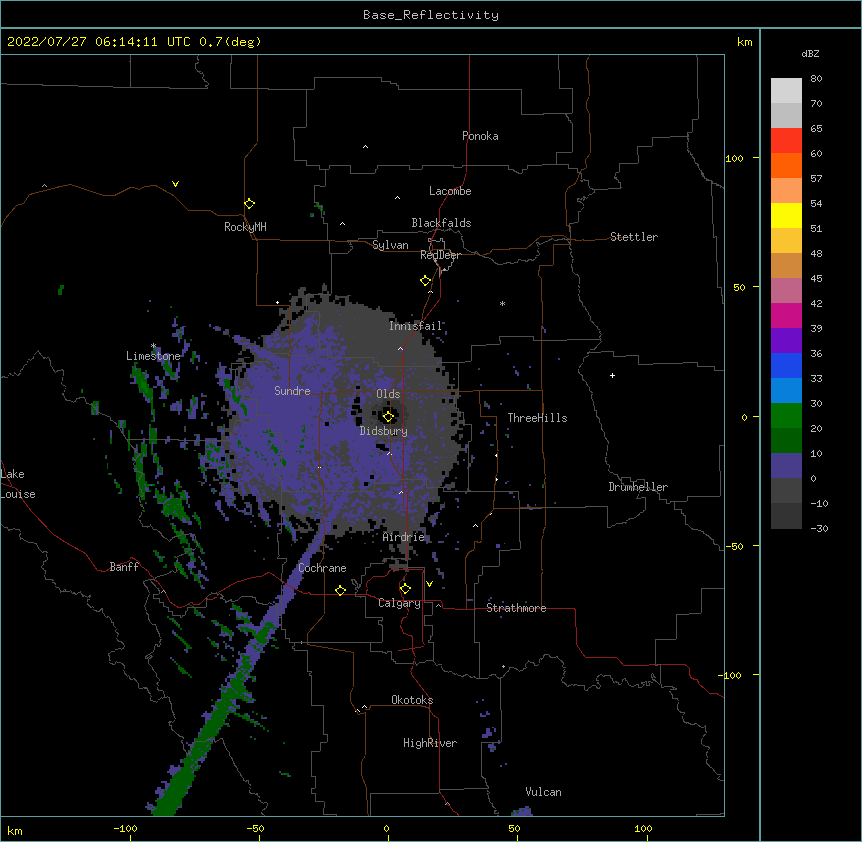Select the pink 42-45 dBZ legend swatch
This screenshot has height=842, width=862.
coord(786,291)
